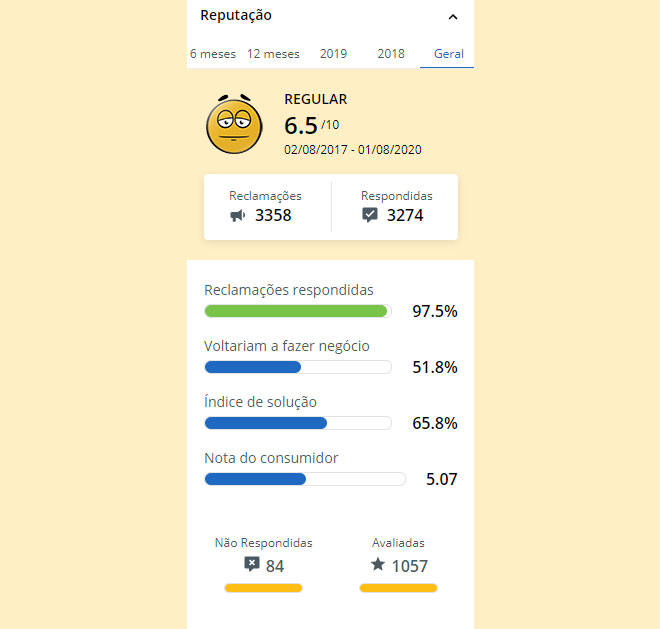Open the 2019 reputation tab
Screen dimensions: 660x629
(x=333, y=54)
